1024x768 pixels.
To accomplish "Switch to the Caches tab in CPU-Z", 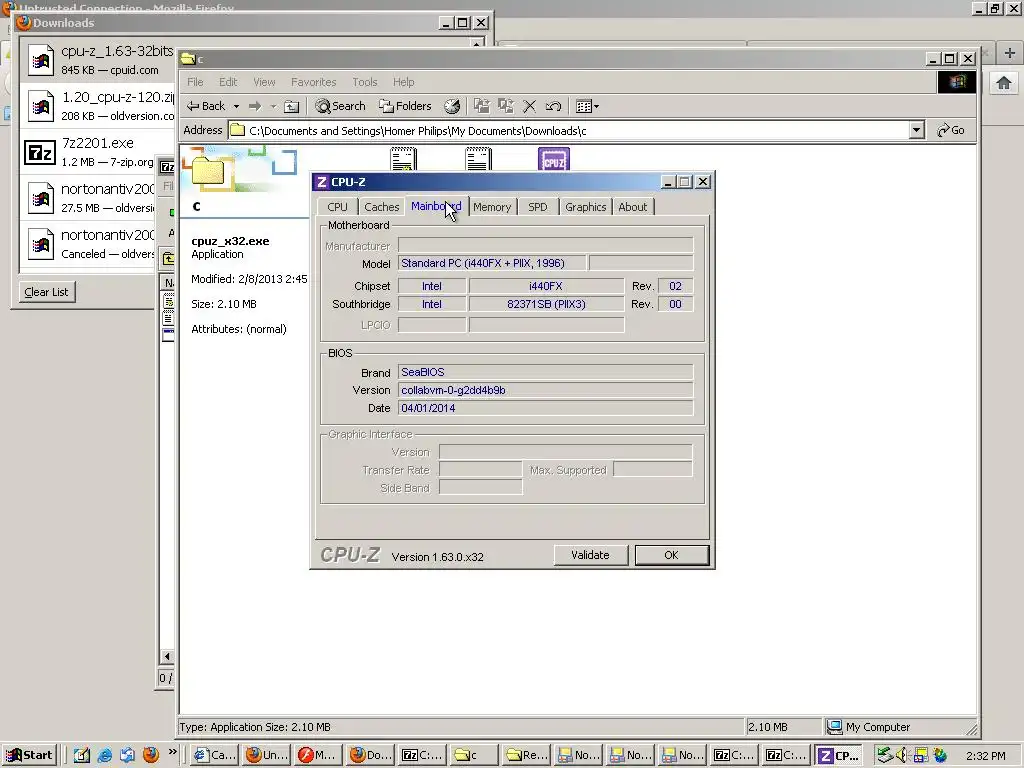I will coord(381,207).
